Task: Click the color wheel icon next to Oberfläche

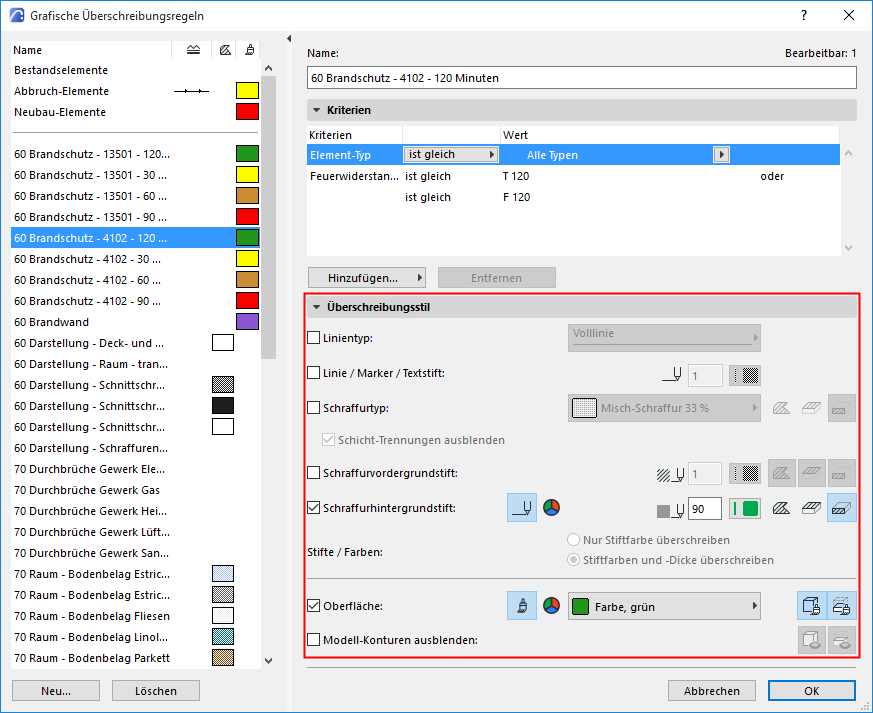Action: coord(551,606)
